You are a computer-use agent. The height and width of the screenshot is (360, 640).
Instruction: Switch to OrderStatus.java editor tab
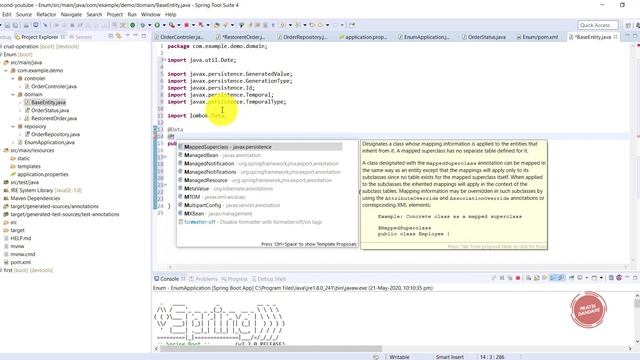click(486, 37)
